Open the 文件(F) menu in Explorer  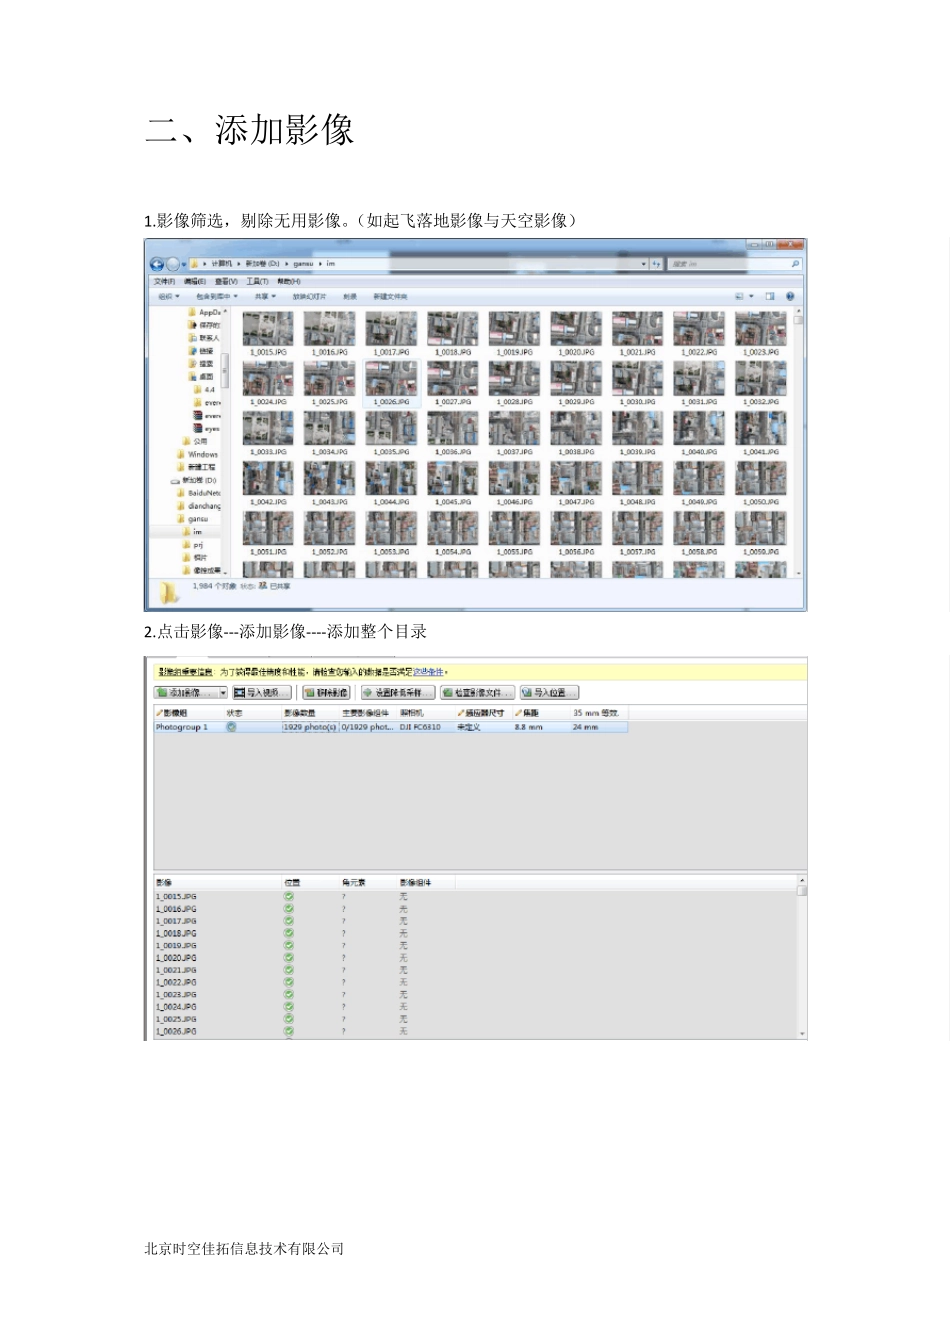pyautogui.click(x=166, y=281)
